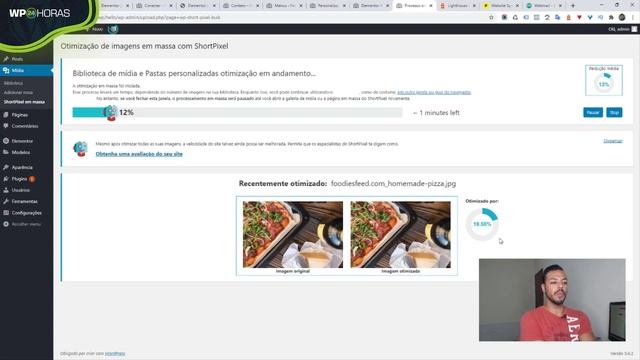Viewport: 640px width, 360px height.
Task: Click the ShortPixel icon in the admin bar
Action: (x=113, y=29)
